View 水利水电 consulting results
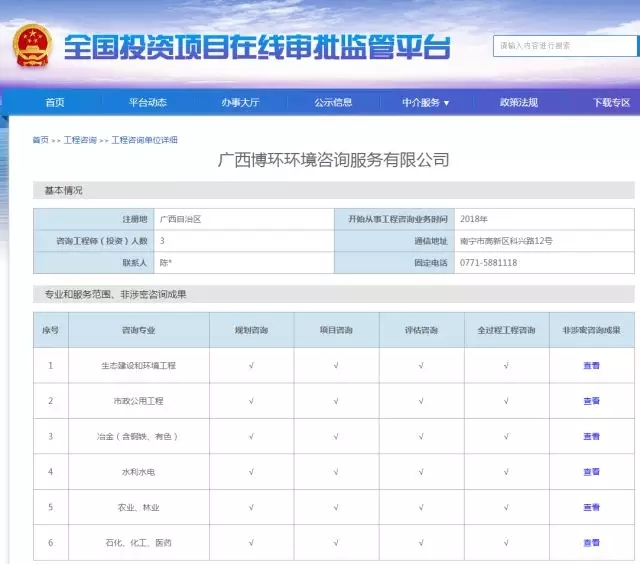This screenshot has height=564, width=640. (591, 472)
